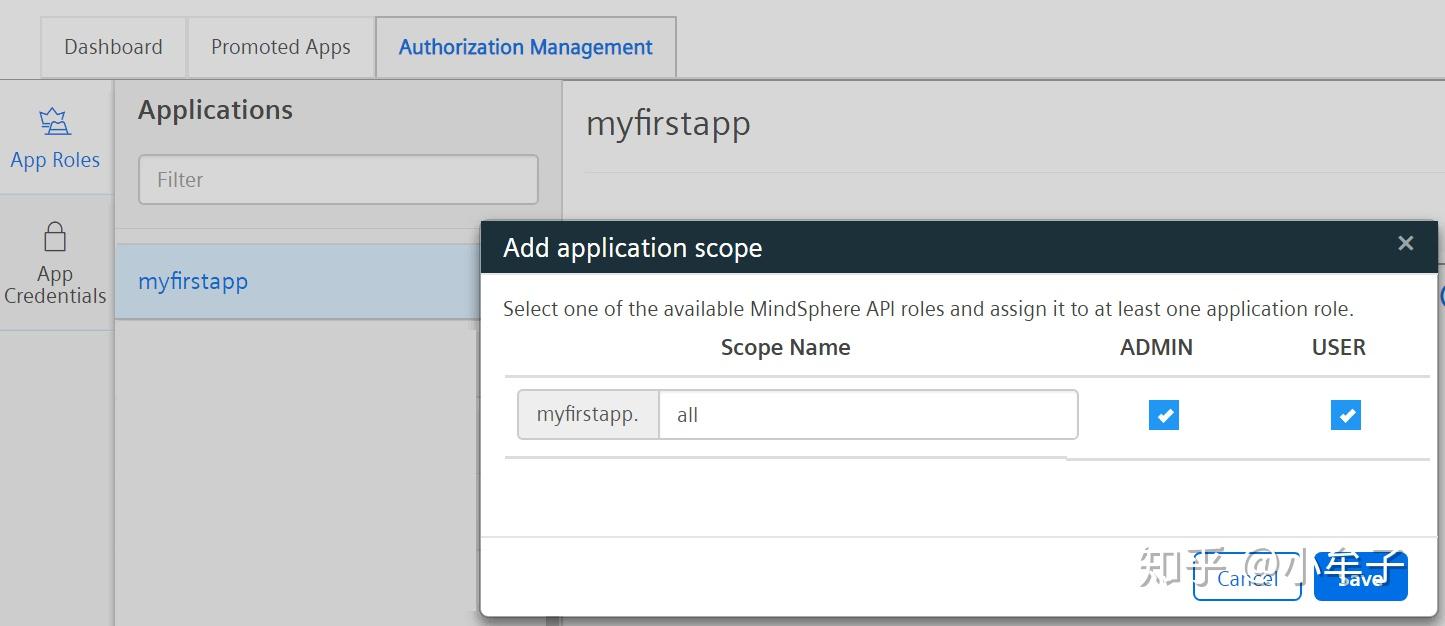The height and width of the screenshot is (626, 1445).
Task: Switch to the Dashboard tab
Action: pos(113,47)
